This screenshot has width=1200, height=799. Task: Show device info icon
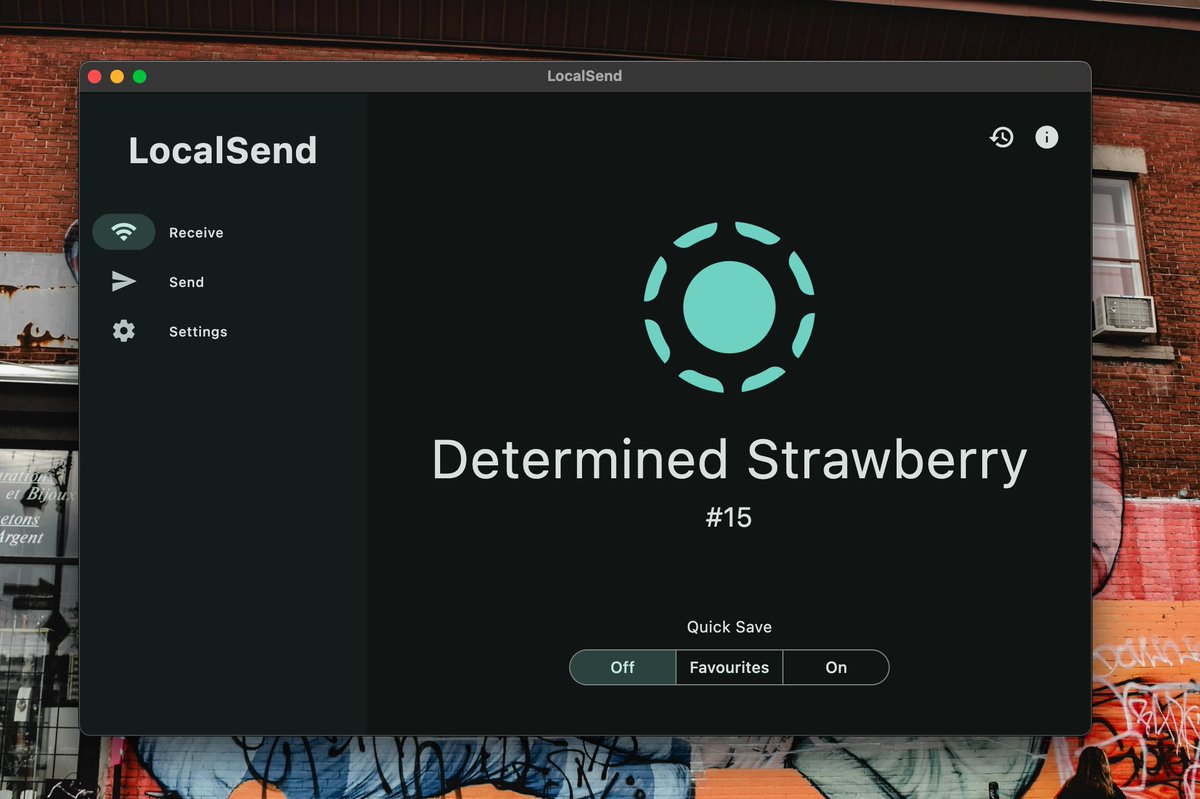(x=1046, y=137)
